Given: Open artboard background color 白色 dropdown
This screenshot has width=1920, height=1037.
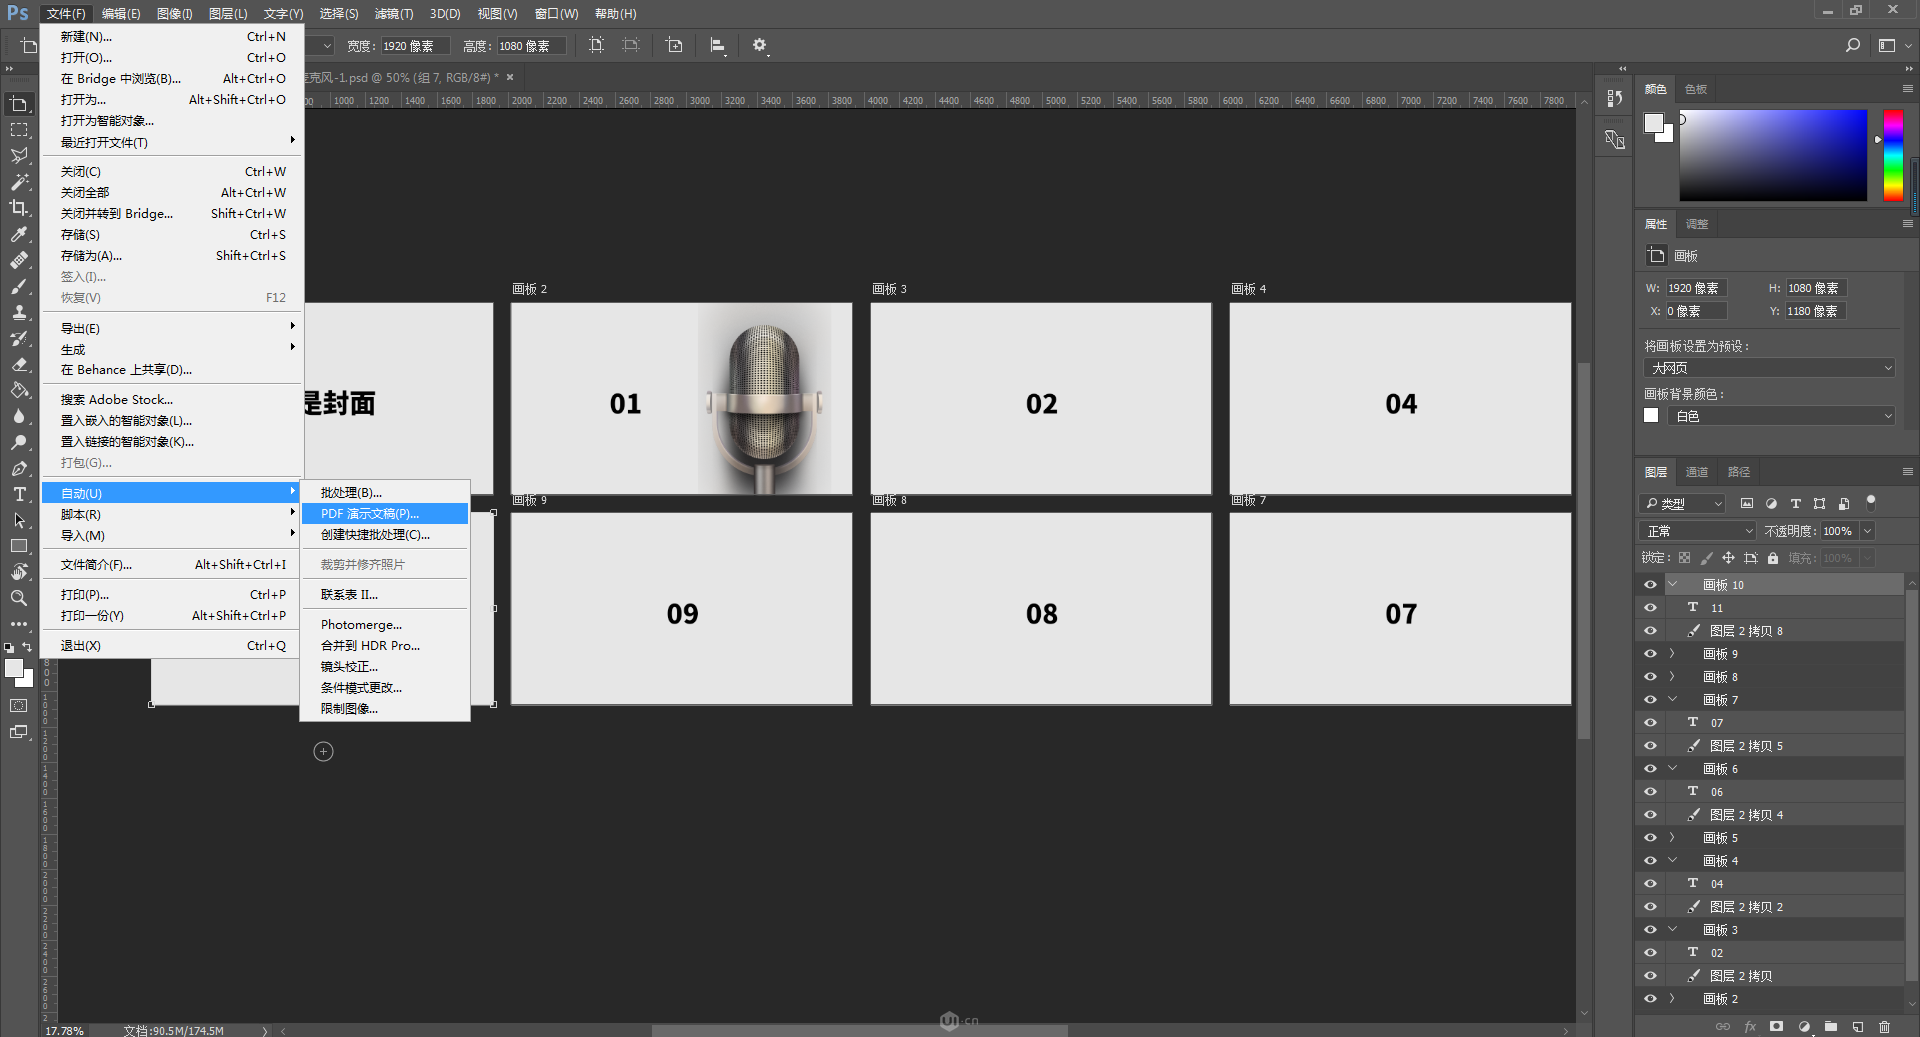Looking at the screenshot, I should [1781, 416].
